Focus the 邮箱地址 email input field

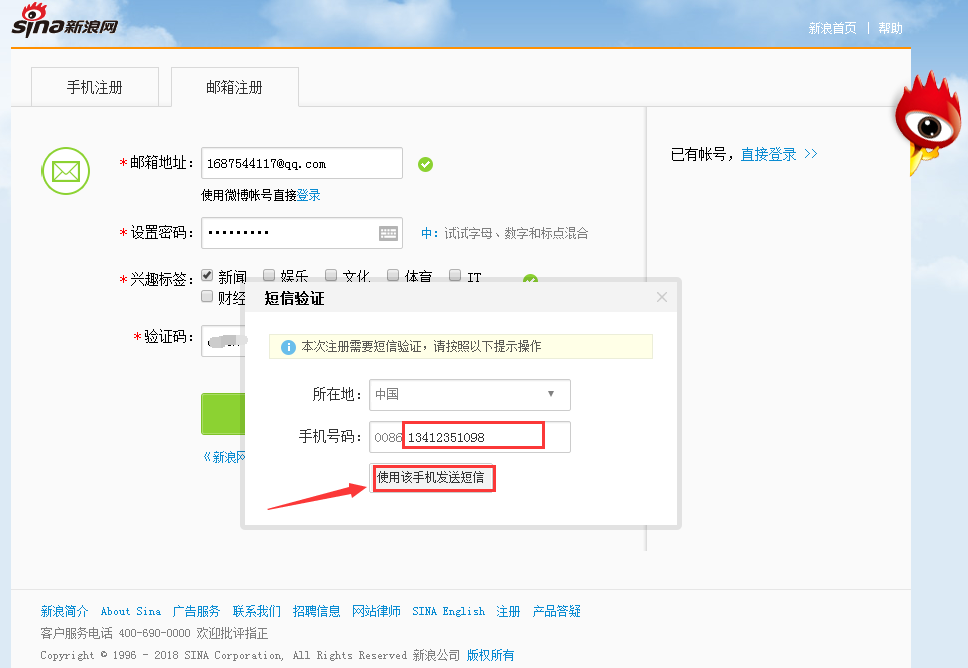click(302, 163)
